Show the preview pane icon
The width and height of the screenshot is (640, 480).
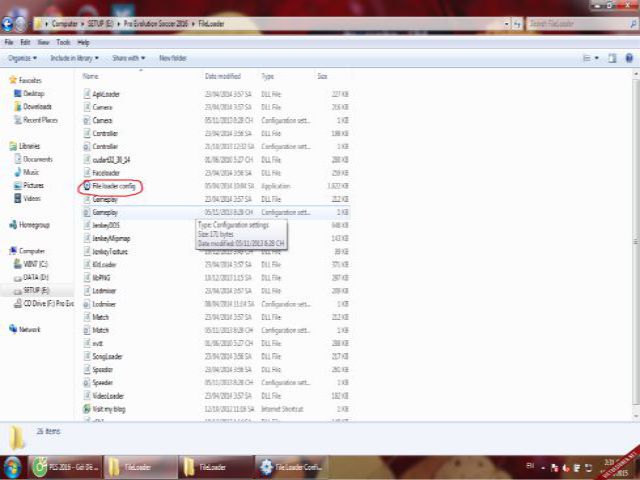click(612, 58)
